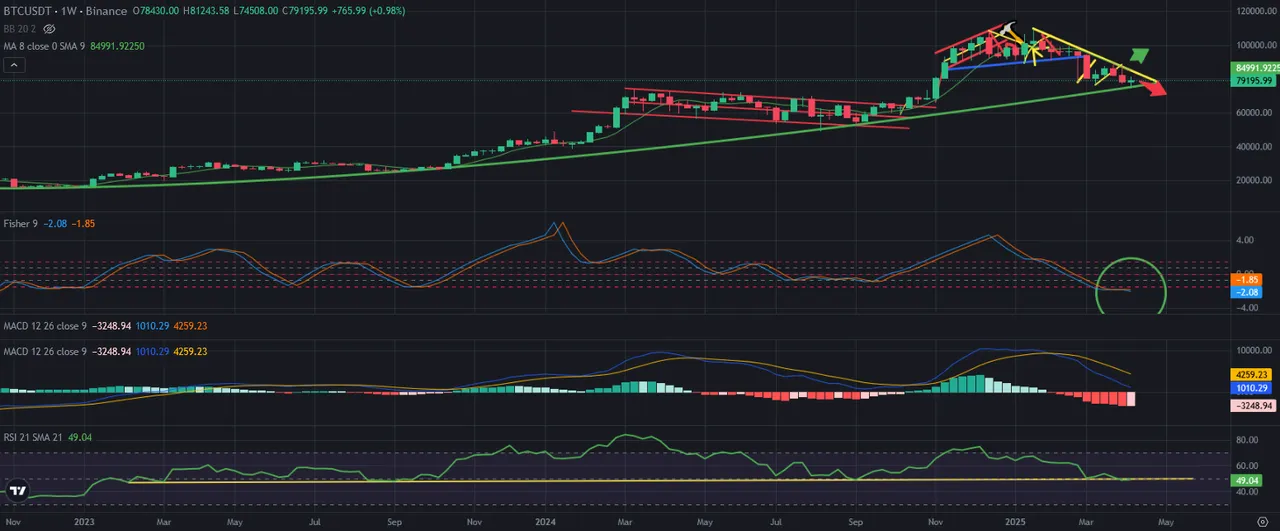The width and height of the screenshot is (1280, 531).
Task: Click the green 84991.92 MA tag on the price axis
Action: (x=1257, y=68)
